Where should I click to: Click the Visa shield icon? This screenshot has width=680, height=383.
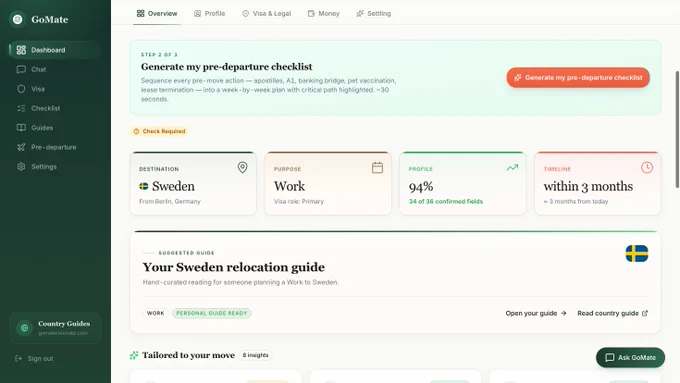point(21,89)
